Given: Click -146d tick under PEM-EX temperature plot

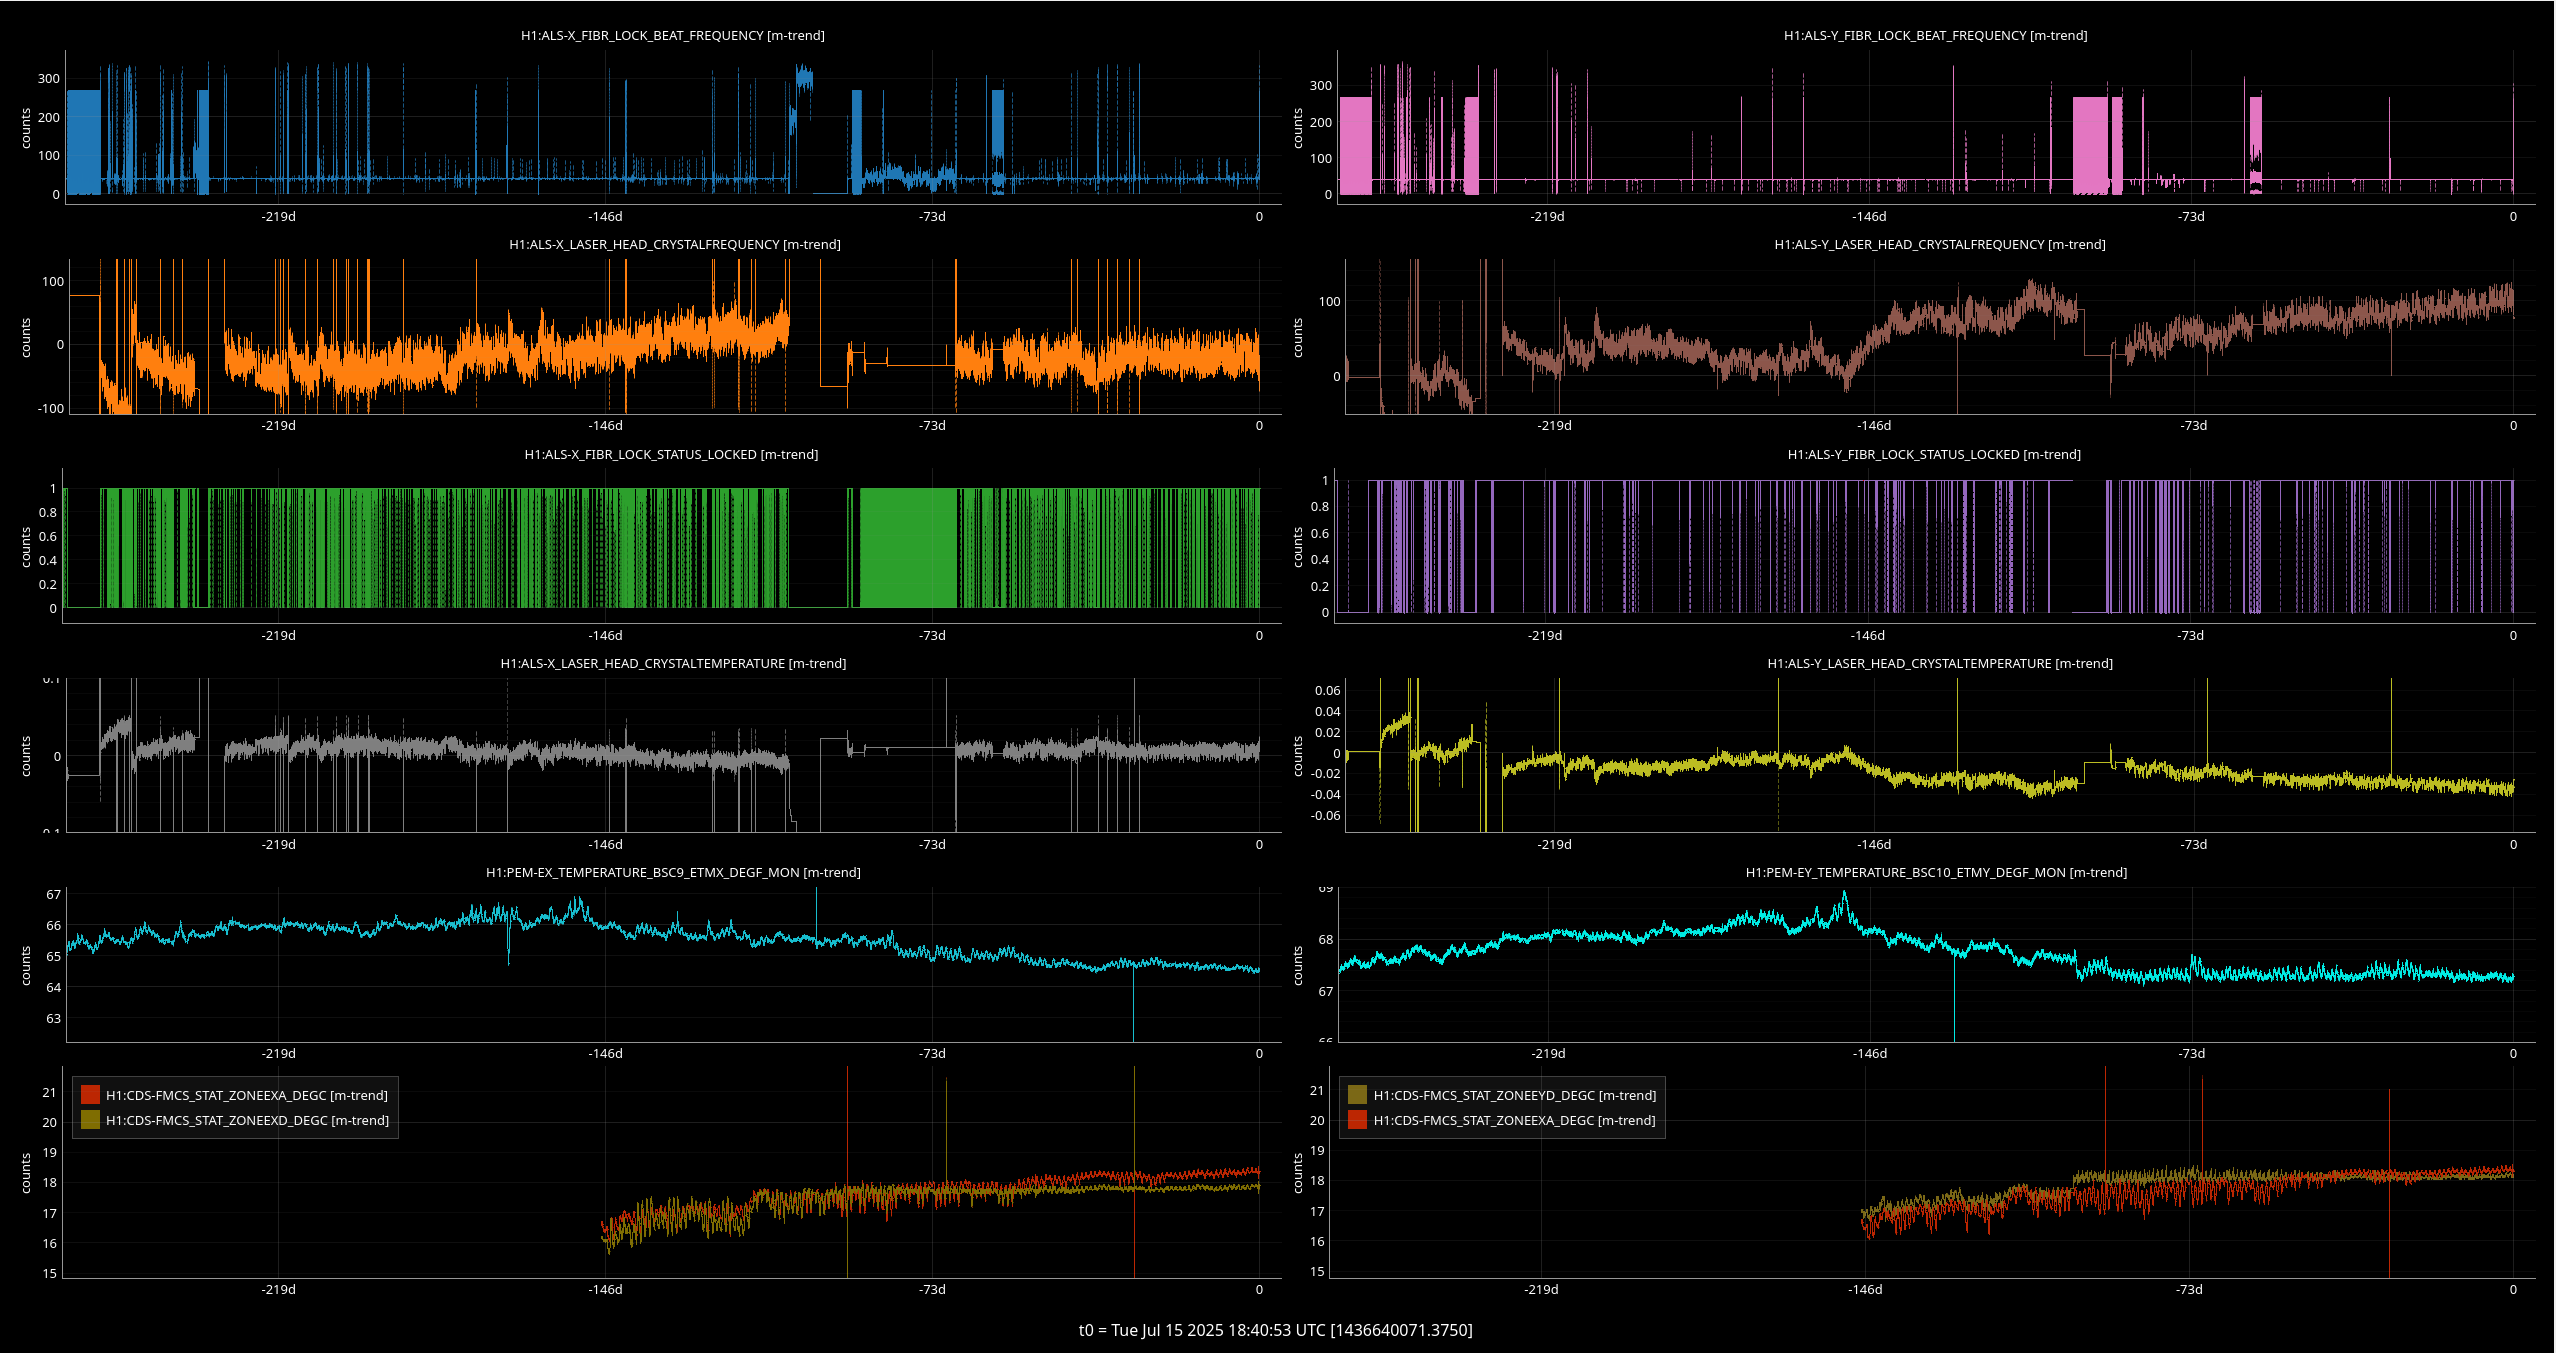Looking at the screenshot, I should click(605, 1053).
